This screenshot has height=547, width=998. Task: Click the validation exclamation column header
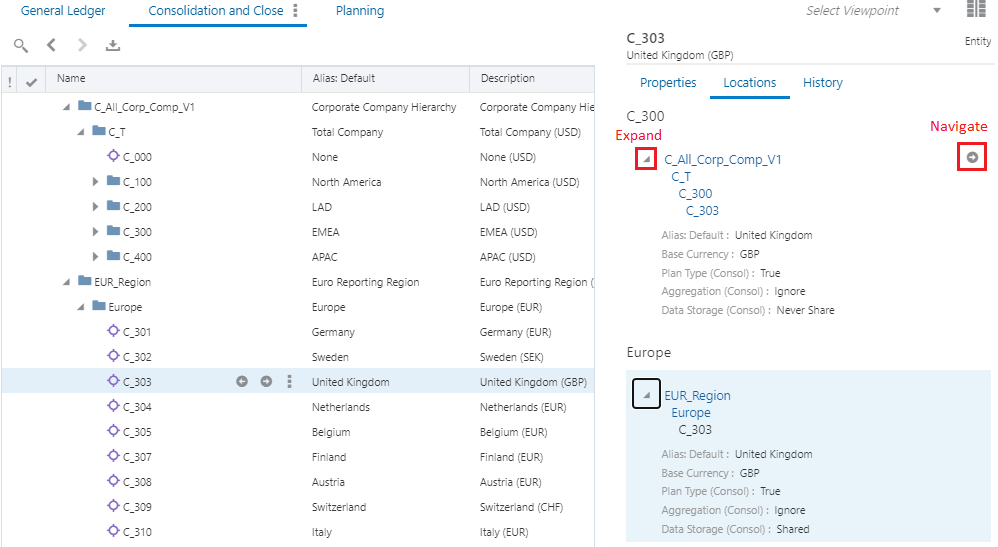click(x=10, y=82)
